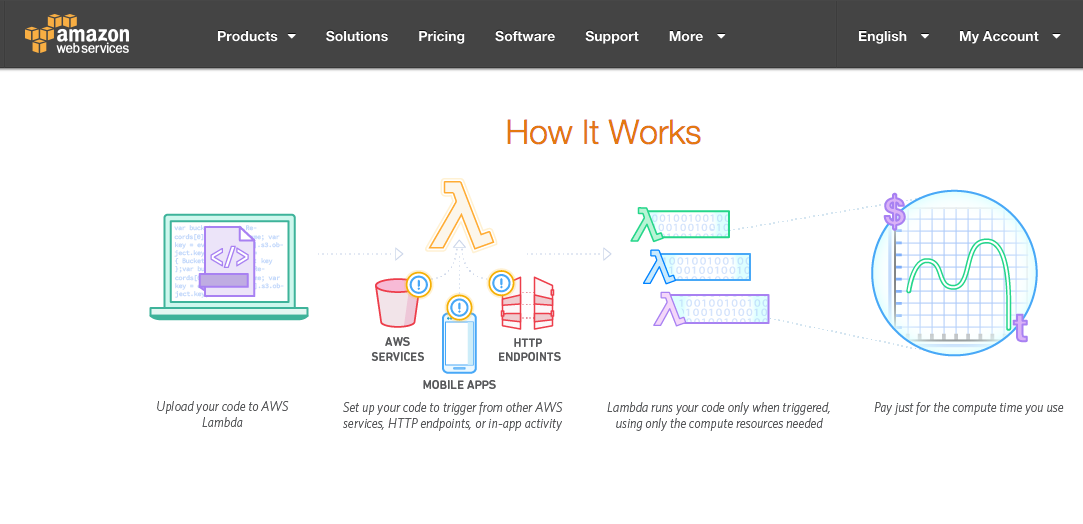1083x524 pixels.
Task: Click the purple code file icon
Action: coord(228,261)
